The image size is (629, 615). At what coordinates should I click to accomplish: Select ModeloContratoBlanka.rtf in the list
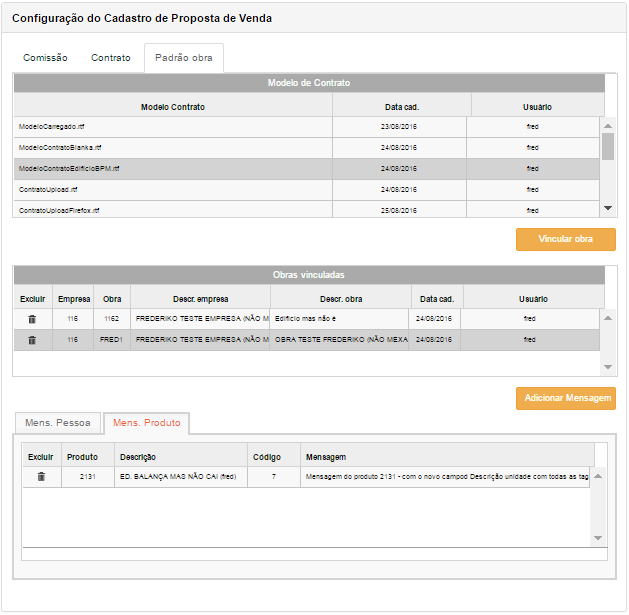(60, 147)
